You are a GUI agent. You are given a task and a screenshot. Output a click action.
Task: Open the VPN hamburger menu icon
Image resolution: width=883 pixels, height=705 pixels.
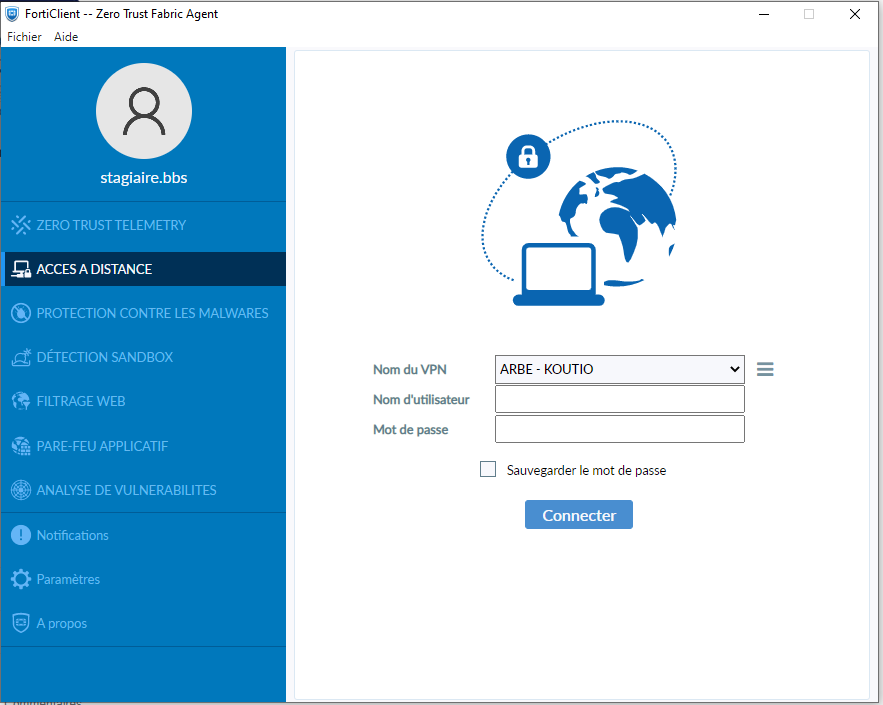(765, 369)
